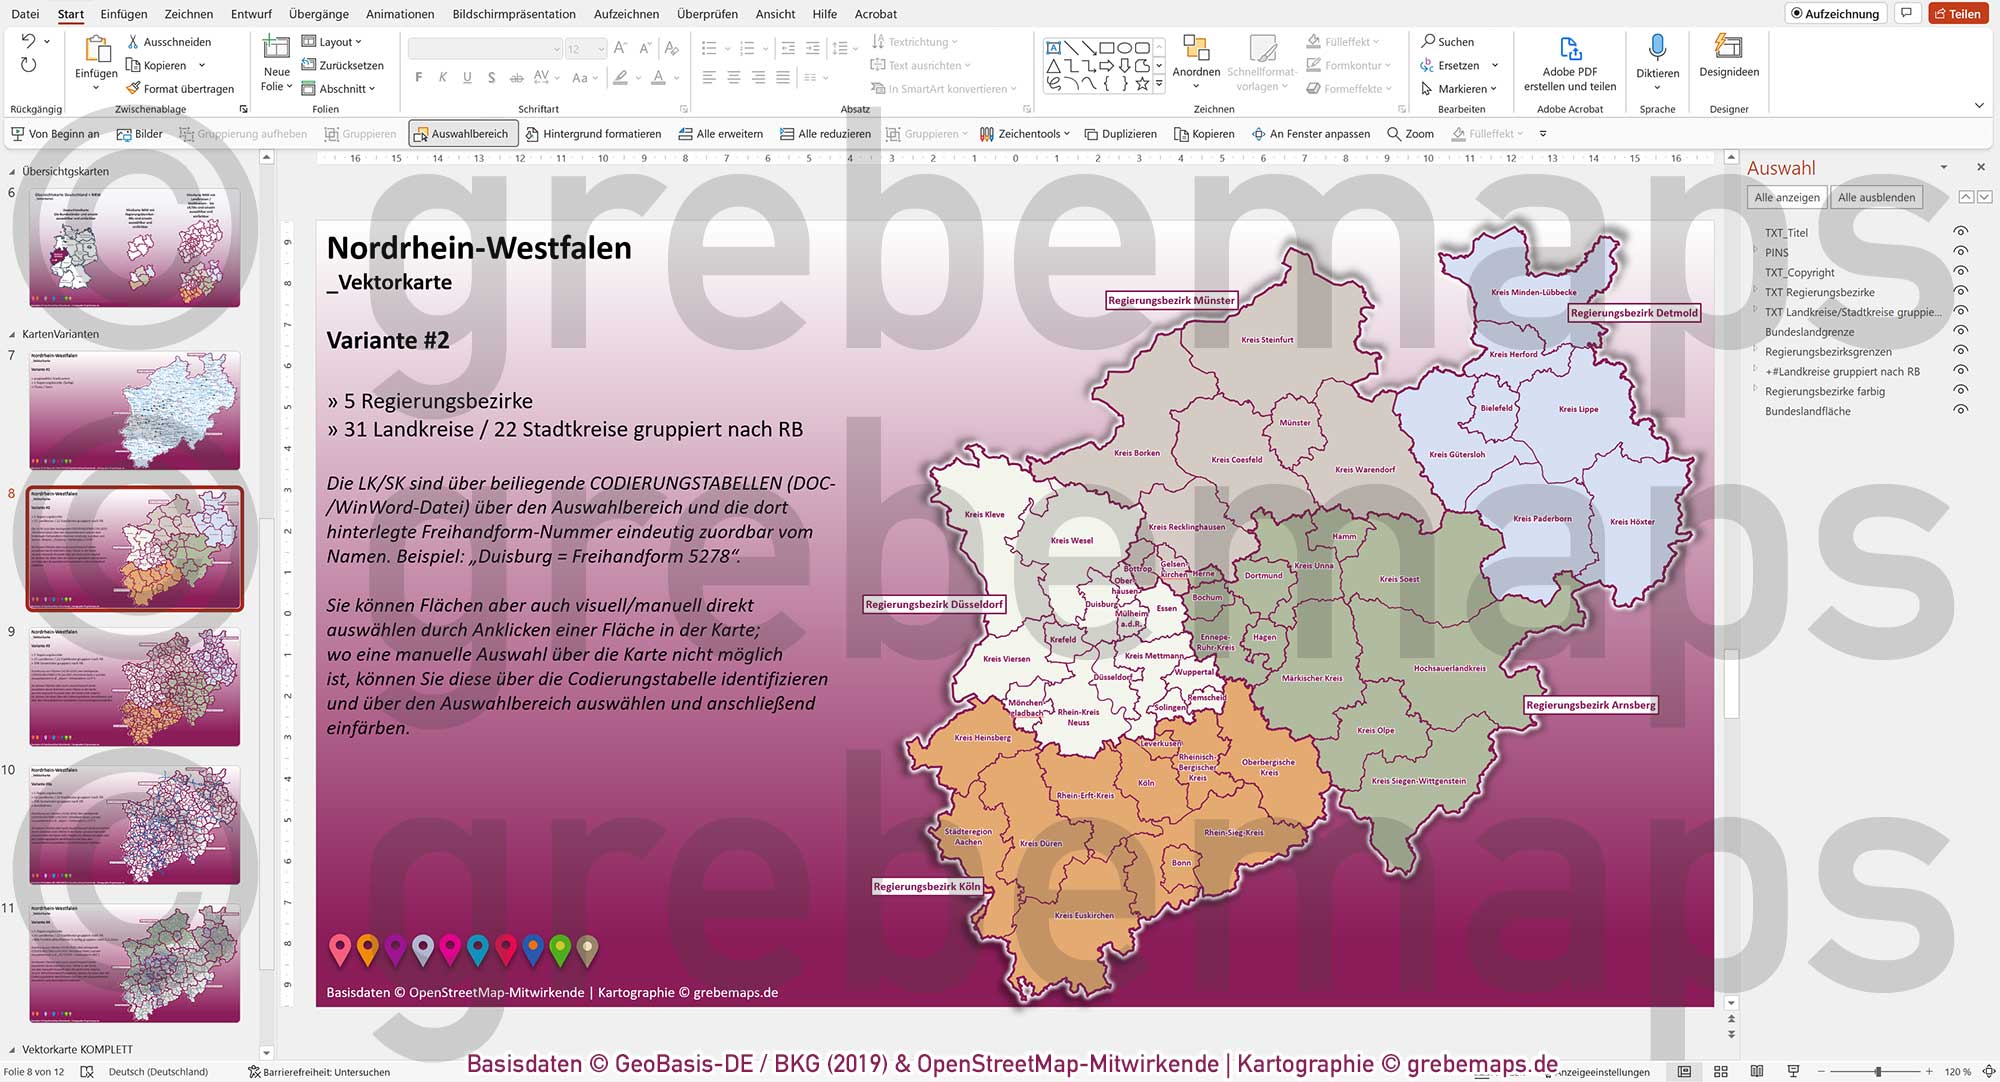Open the Ansicht ribbon tab

pyautogui.click(x=774, y=14)
